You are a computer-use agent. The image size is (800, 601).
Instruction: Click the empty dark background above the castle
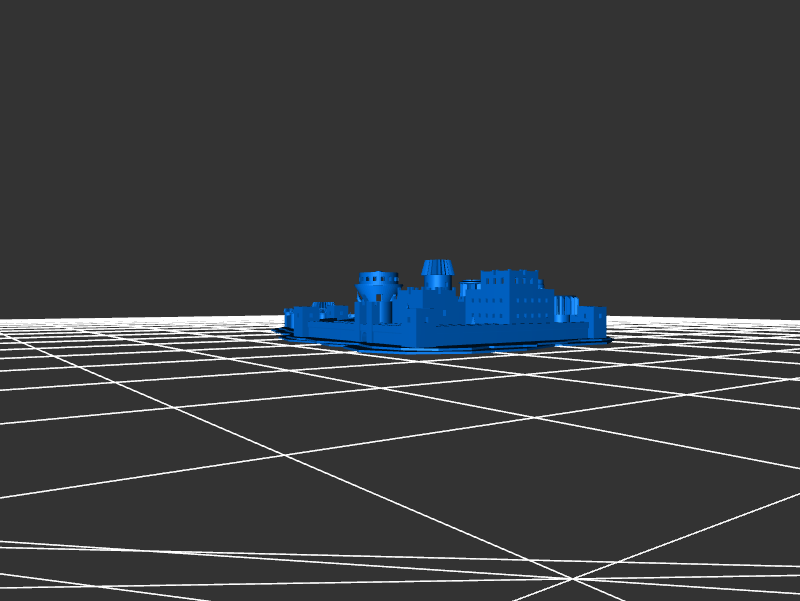400,120
